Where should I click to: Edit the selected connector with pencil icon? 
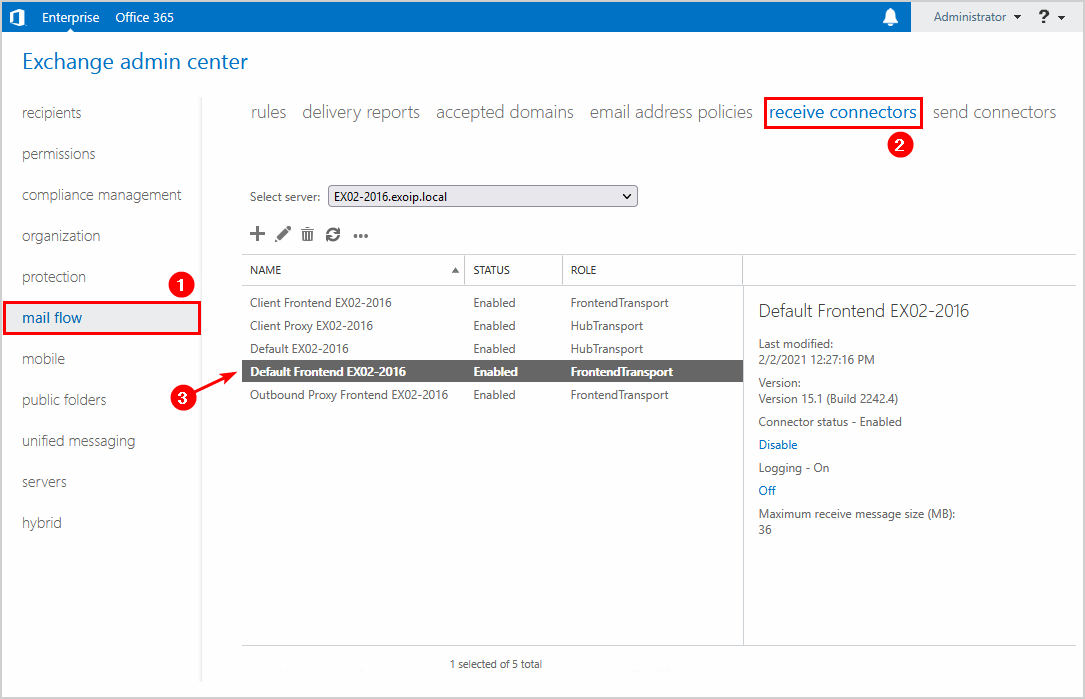[283, 234]
